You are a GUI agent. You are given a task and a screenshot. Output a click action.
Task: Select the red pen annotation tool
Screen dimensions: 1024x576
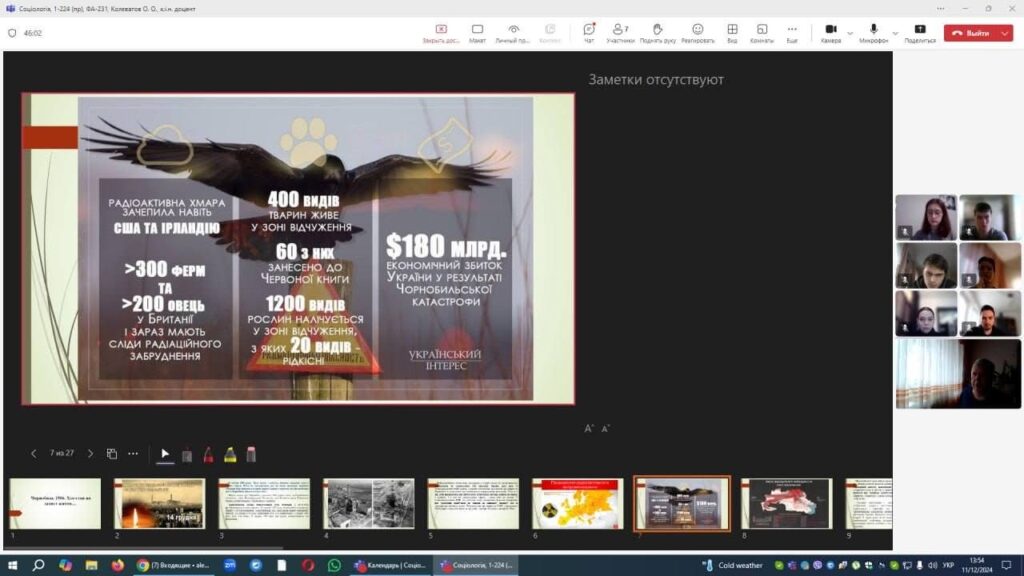pyautogui.click(x=208, y=454)
